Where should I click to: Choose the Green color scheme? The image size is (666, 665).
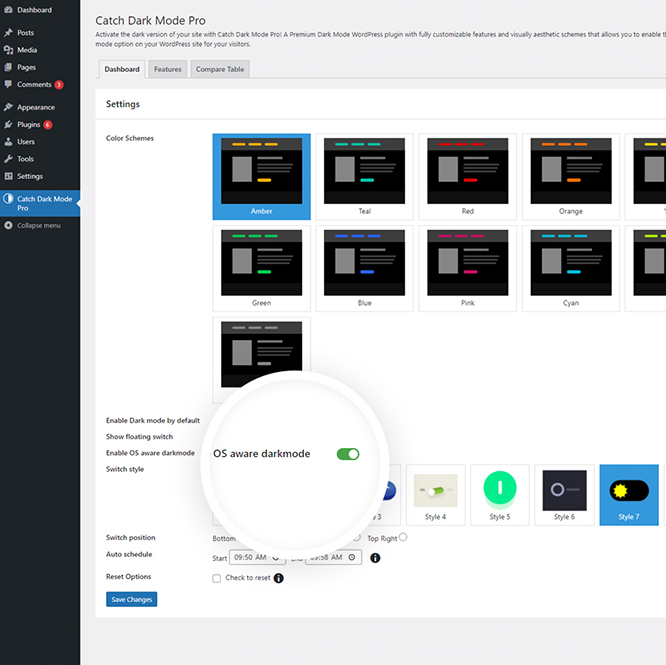pos(262,268)
